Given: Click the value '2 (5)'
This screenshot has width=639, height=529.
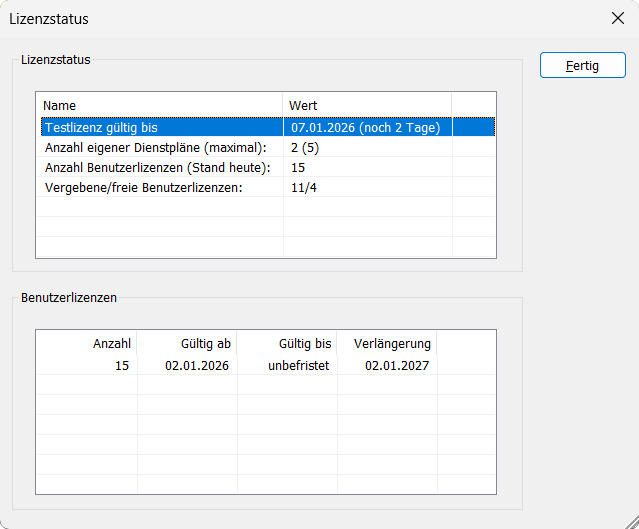Looking at the screenshot, I should [x=305, y=148].
